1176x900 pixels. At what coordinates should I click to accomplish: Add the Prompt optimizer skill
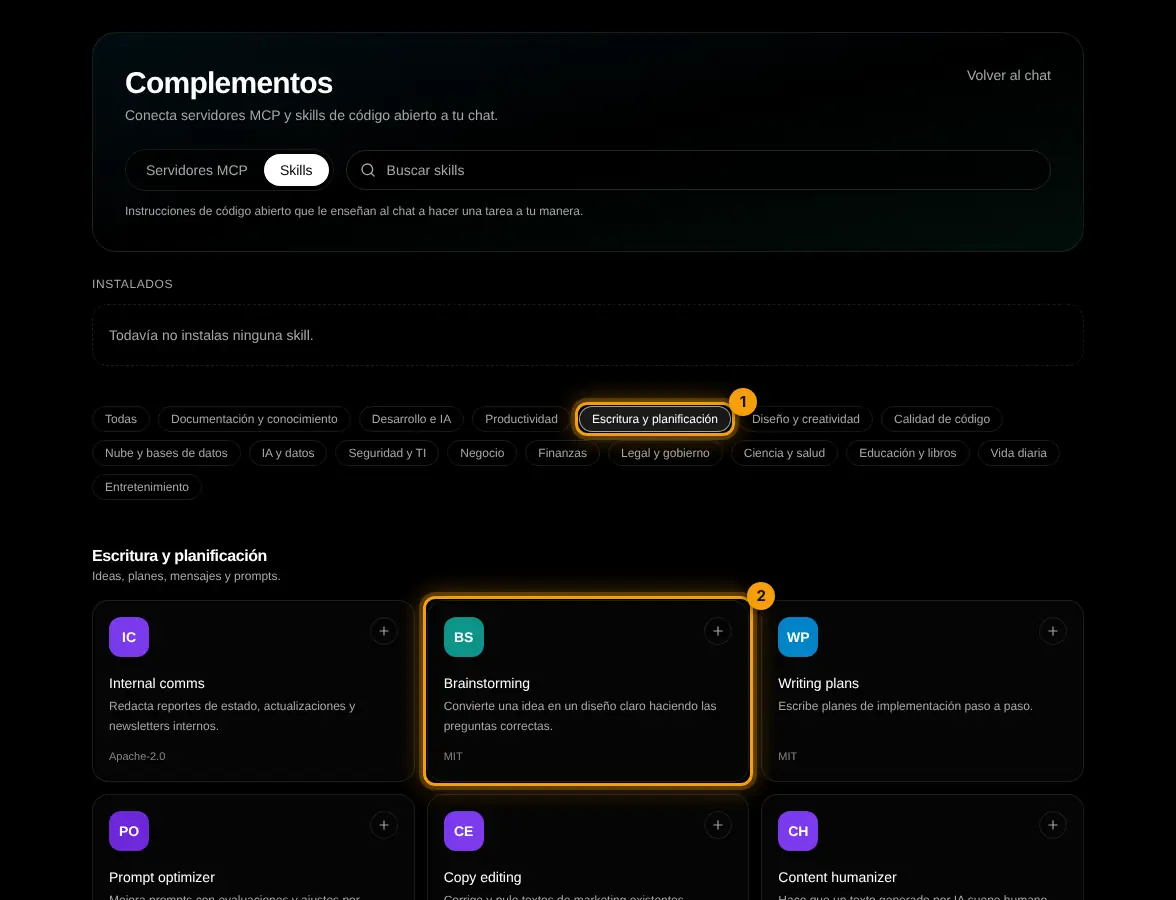[x=383, y=825]
